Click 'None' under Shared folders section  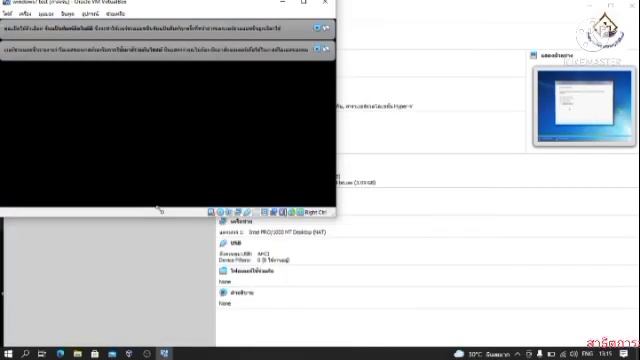click(x=225, y=282)
